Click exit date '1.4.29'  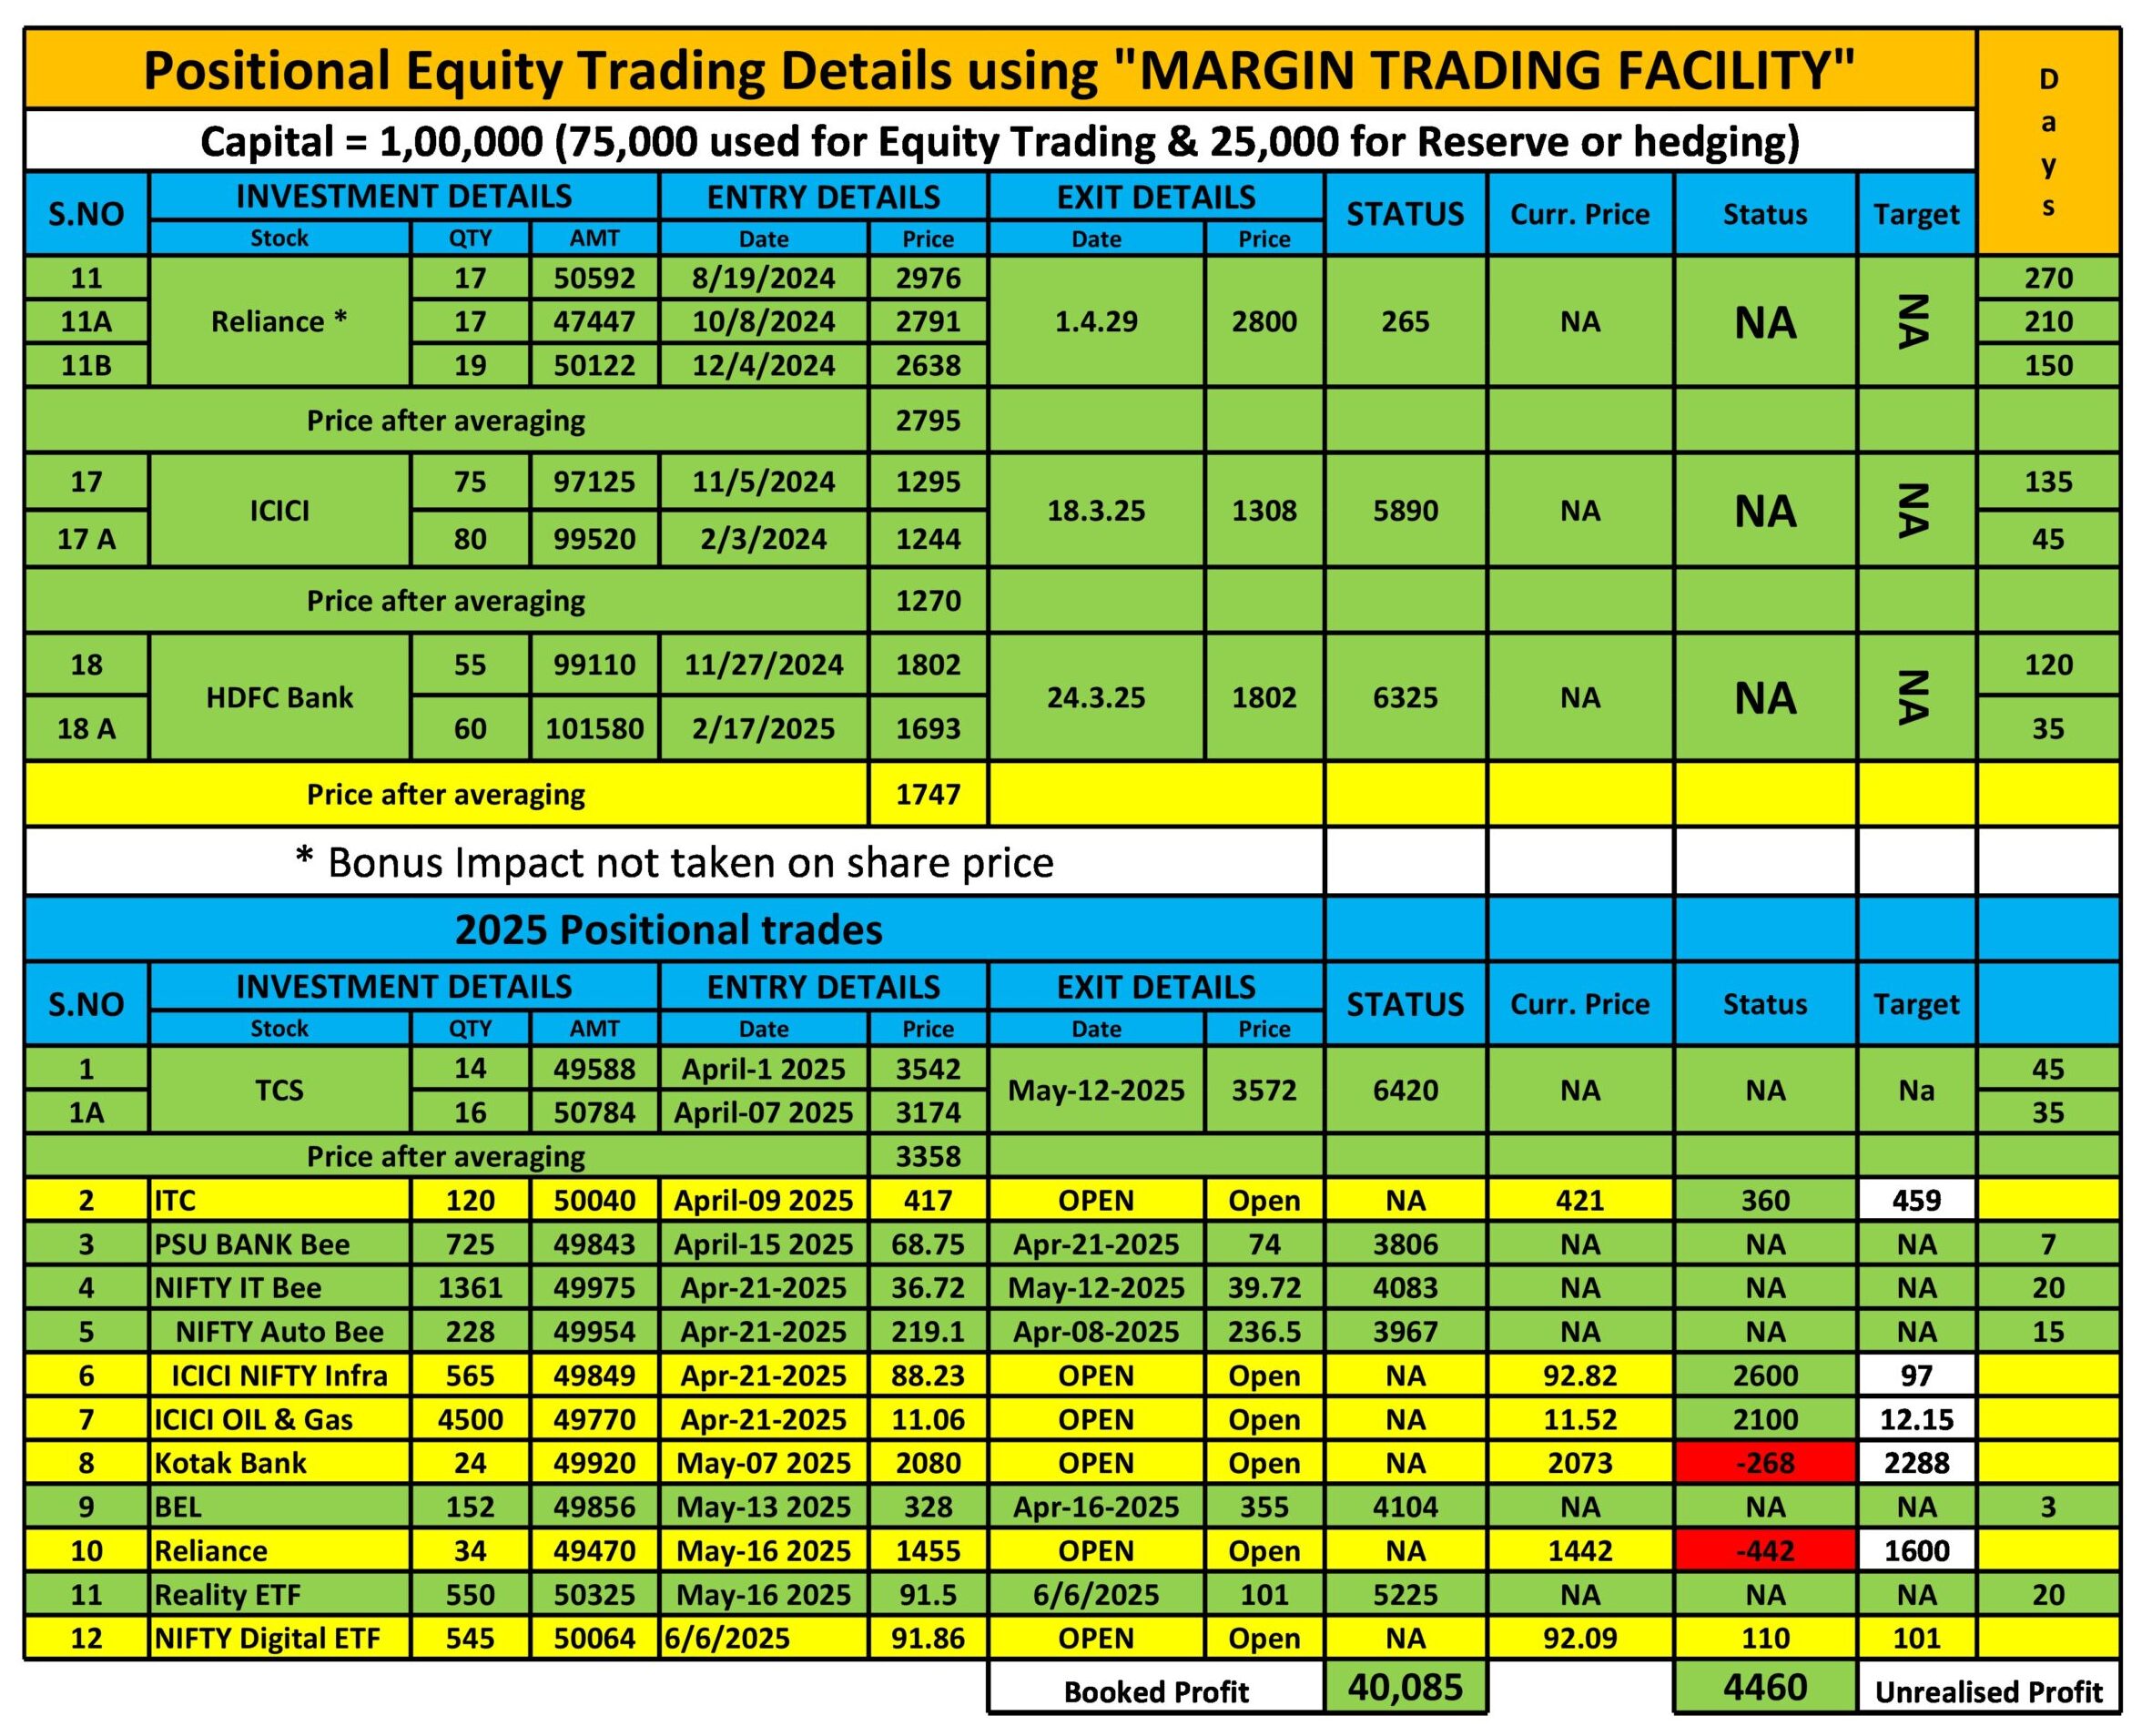1096,322
